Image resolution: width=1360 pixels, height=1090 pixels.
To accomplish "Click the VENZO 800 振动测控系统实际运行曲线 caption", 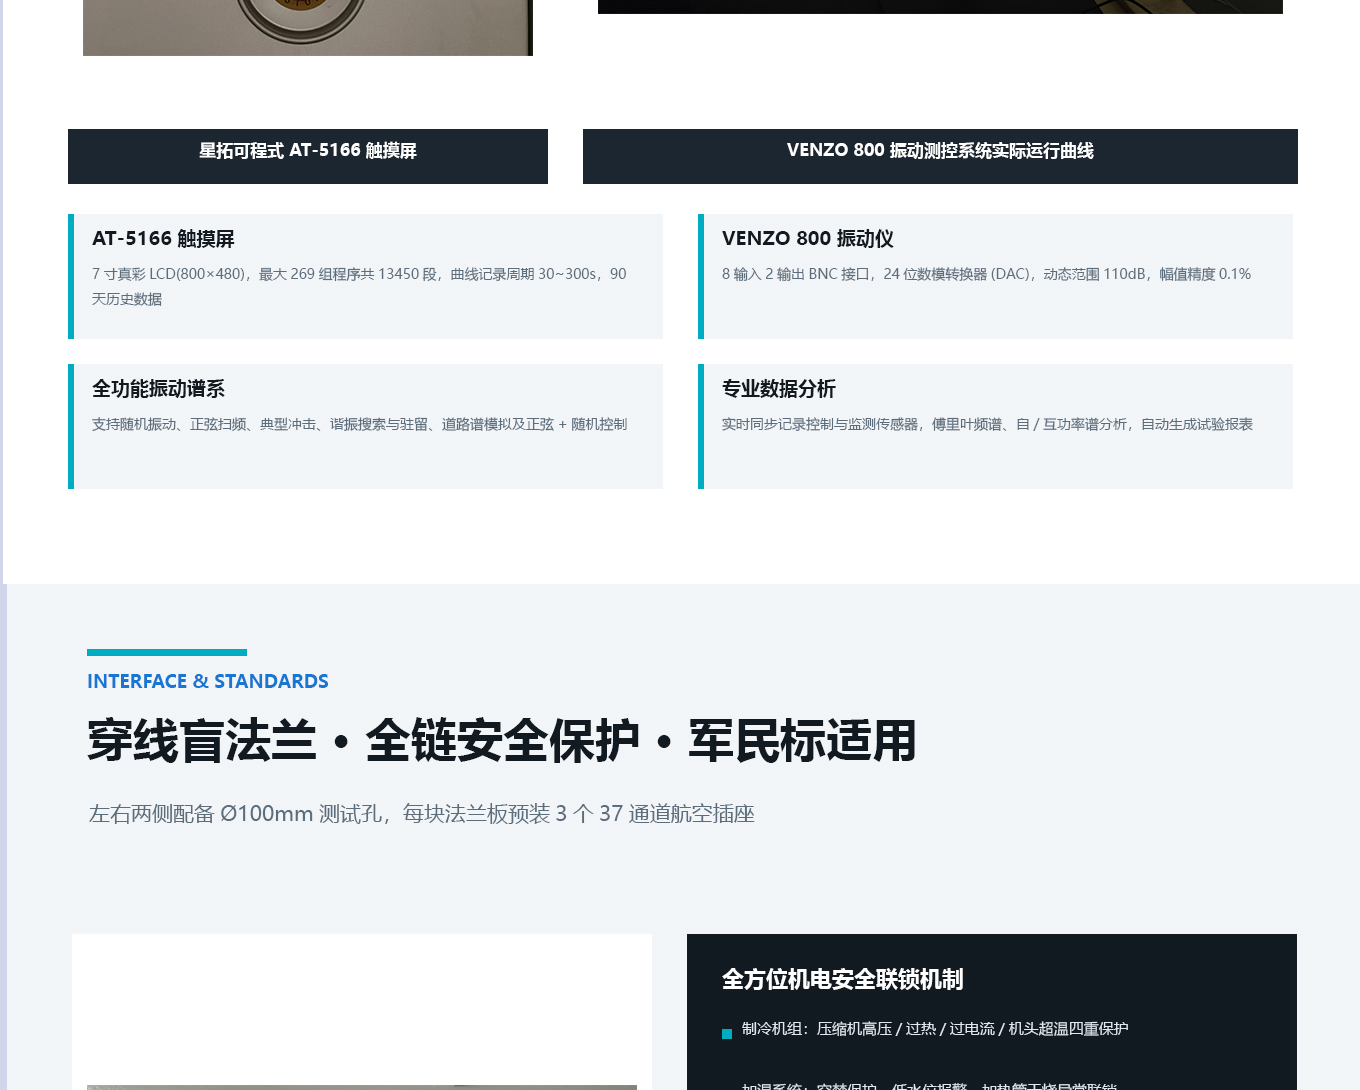I will (x=940, y=156).
